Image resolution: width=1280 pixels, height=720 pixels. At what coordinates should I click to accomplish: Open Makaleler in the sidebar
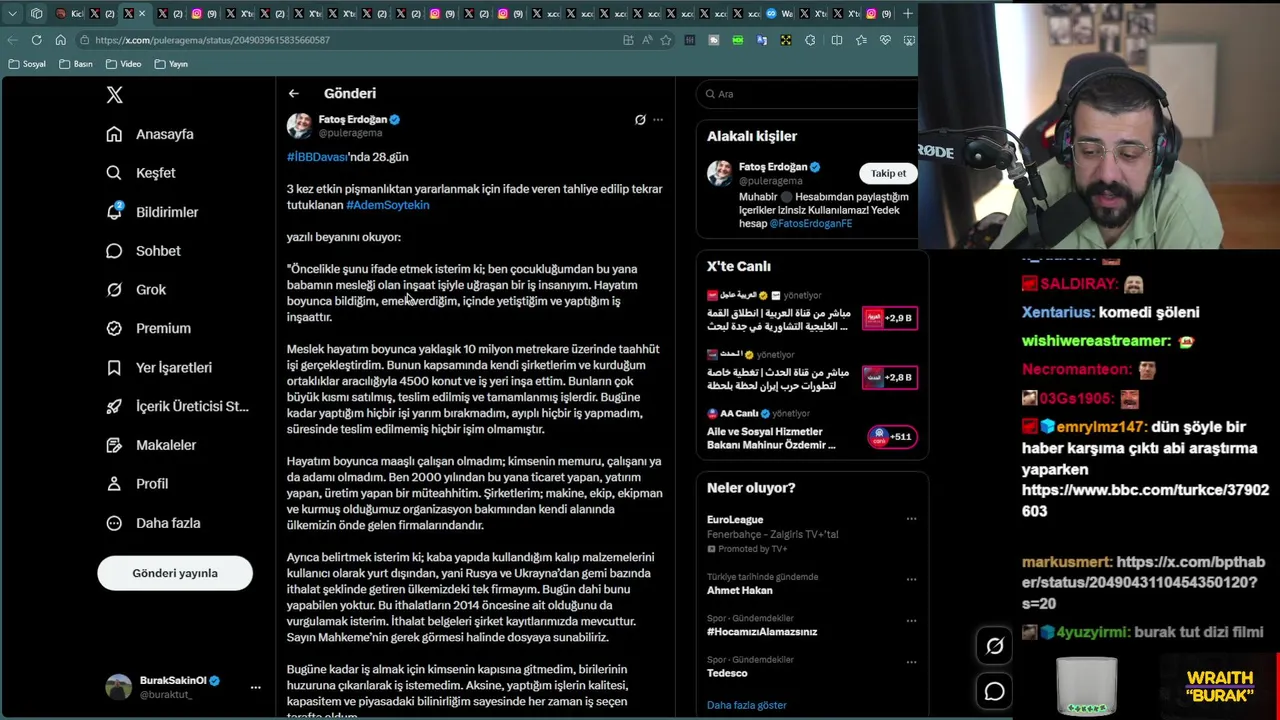pos(151,445)
